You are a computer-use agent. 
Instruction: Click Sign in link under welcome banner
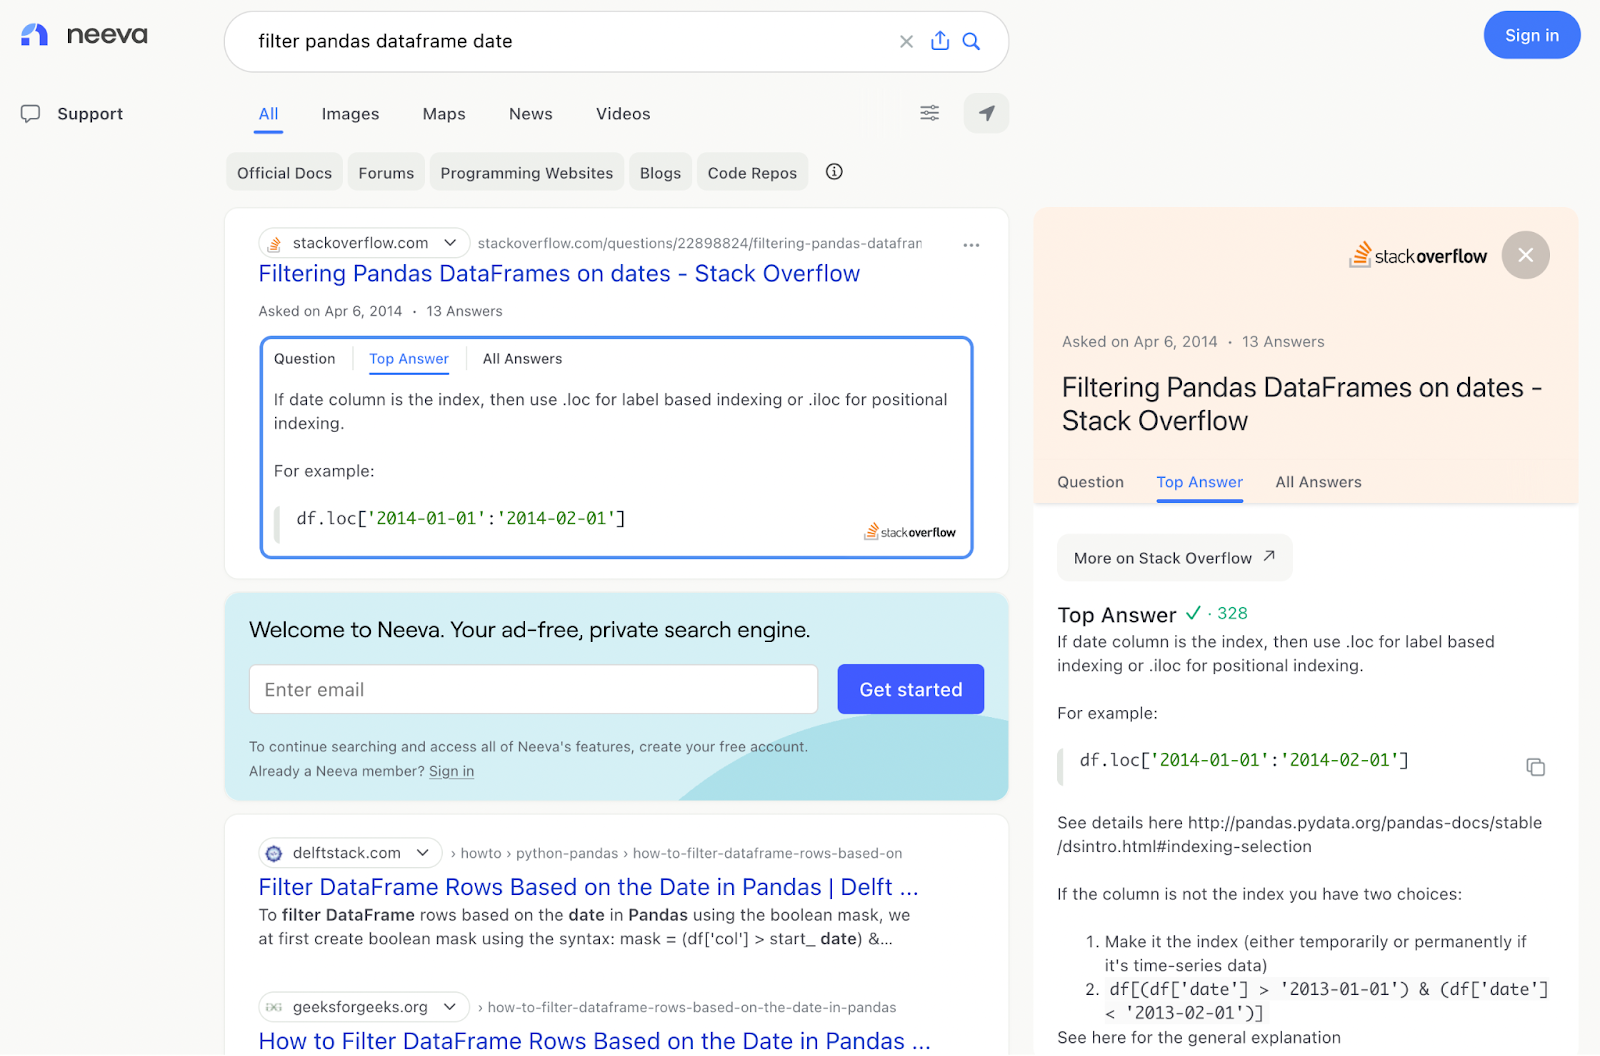[451, 771]
